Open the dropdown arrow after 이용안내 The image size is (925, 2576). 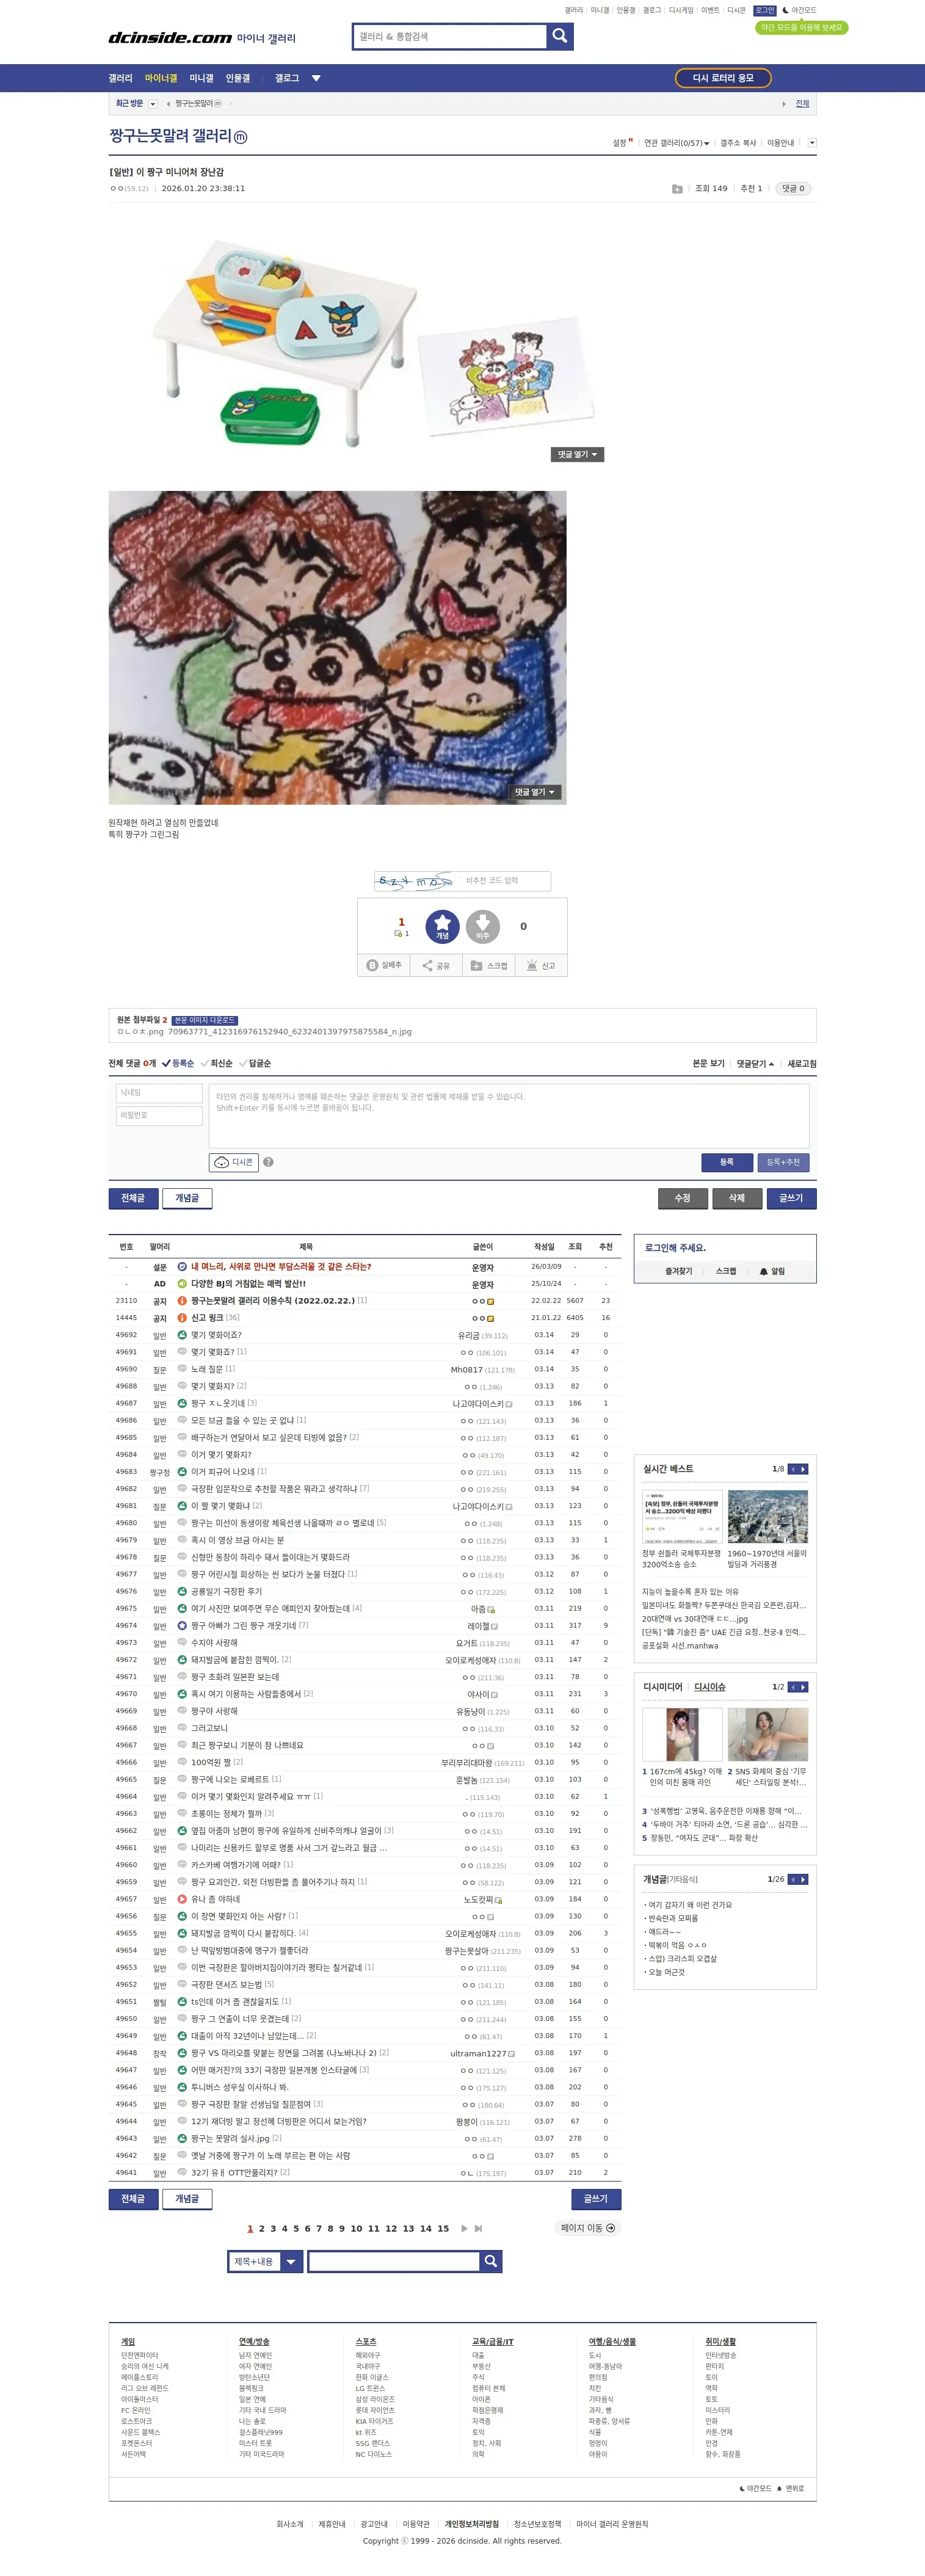click(811, 143)
